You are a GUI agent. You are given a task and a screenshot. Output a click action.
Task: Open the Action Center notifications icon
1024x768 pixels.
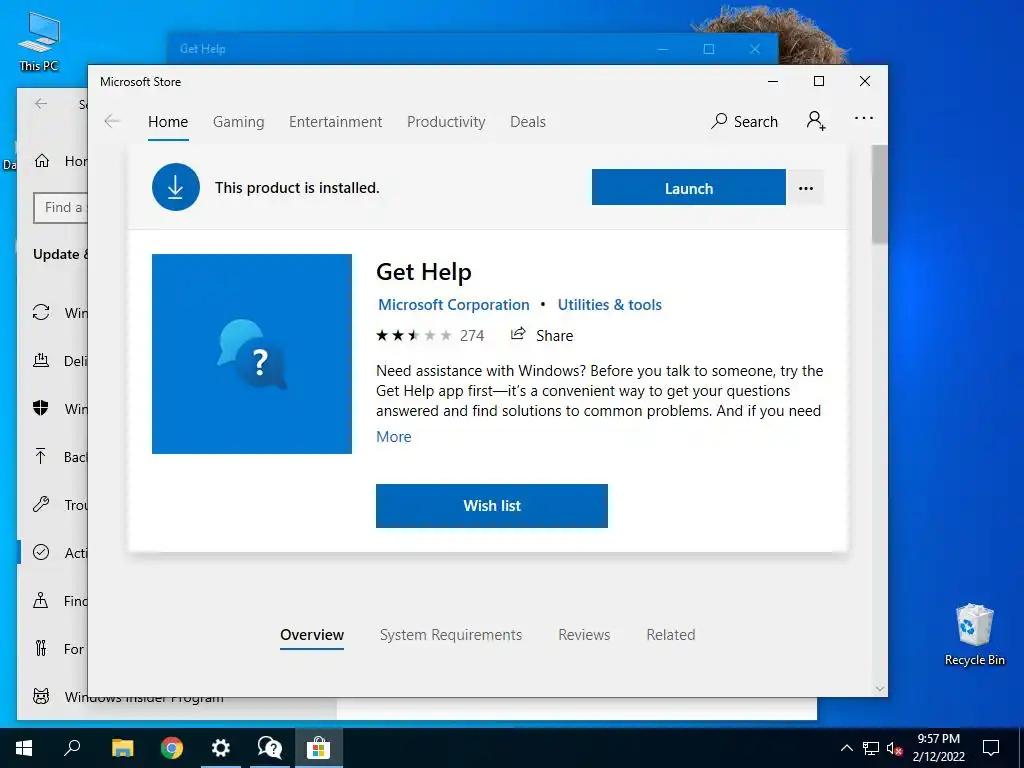tap(991, 748)
